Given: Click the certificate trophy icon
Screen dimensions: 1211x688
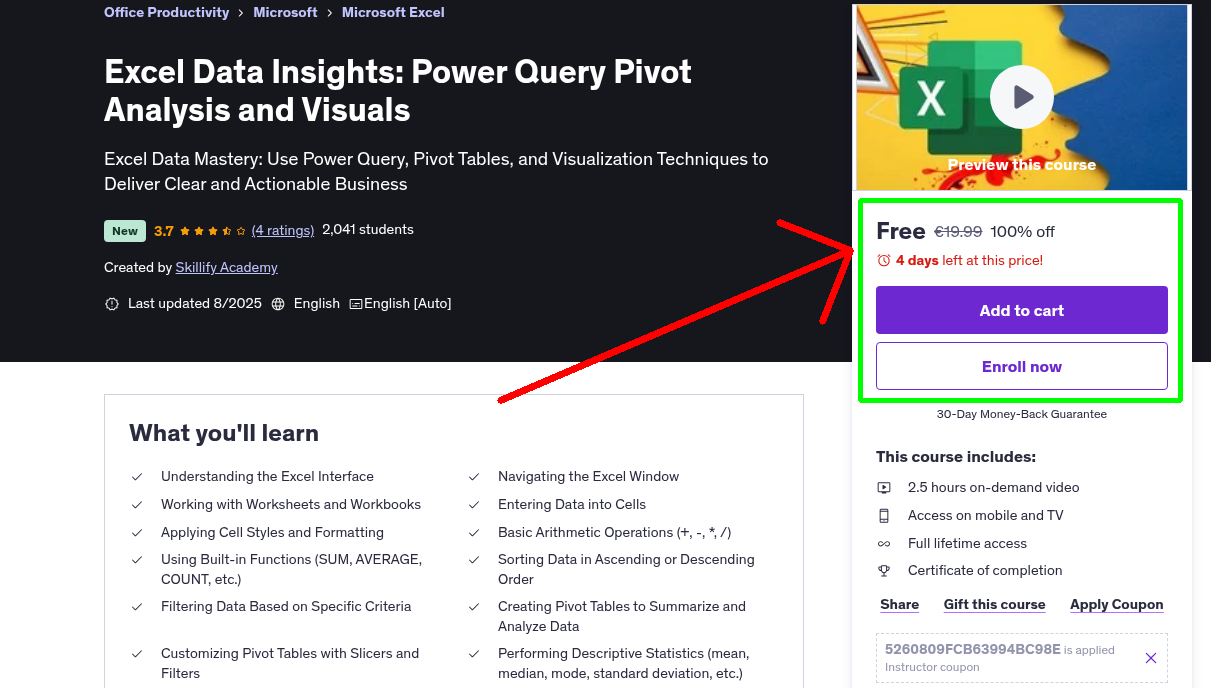Looking at the screenshot, I should point(884,571).
